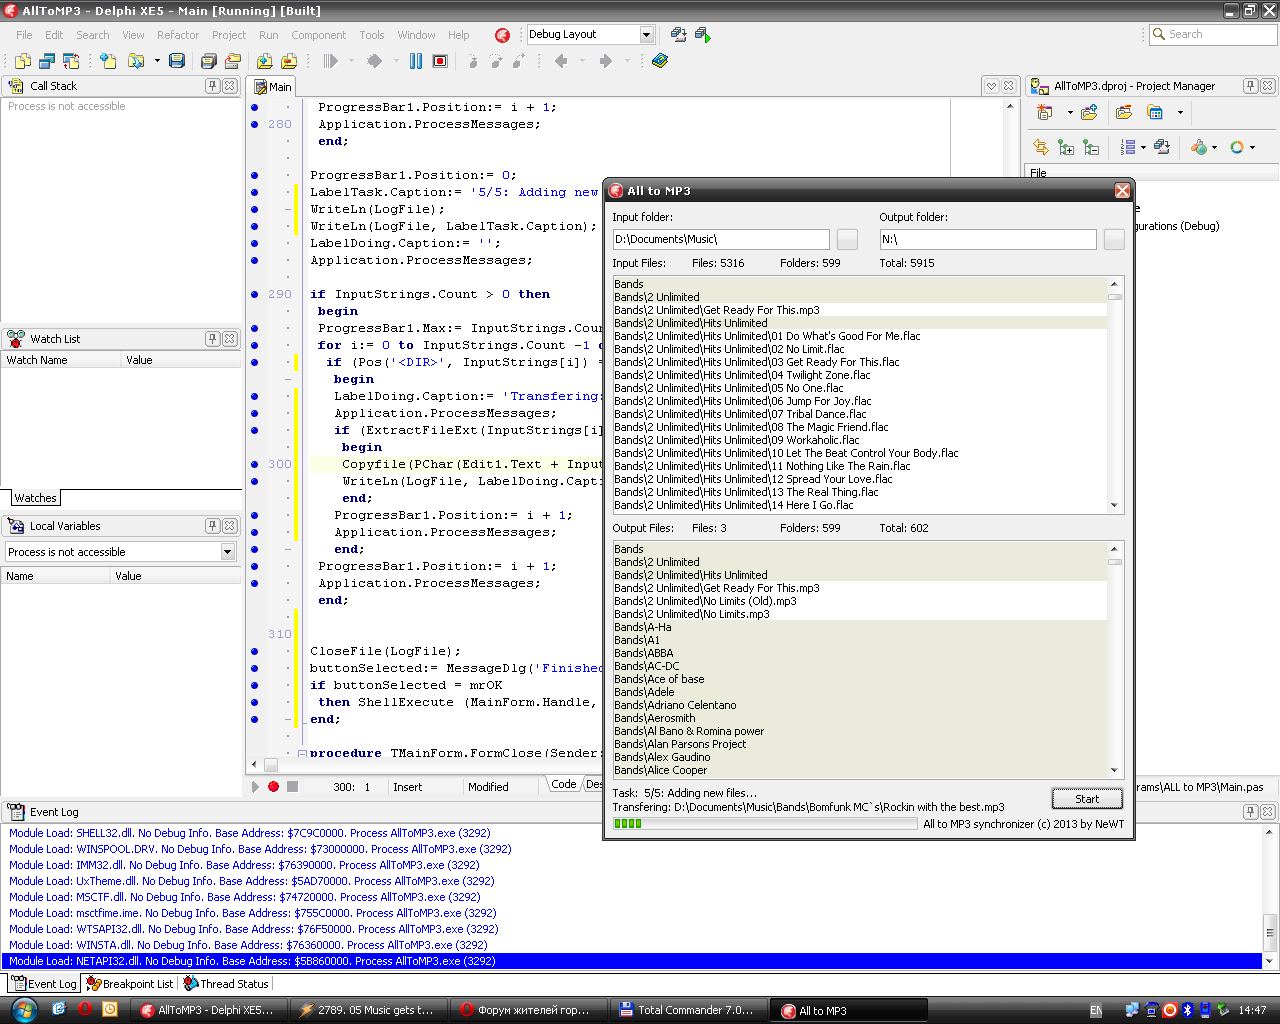
Task: Open the Local Variables process dropdown
Action: (227, 552)
